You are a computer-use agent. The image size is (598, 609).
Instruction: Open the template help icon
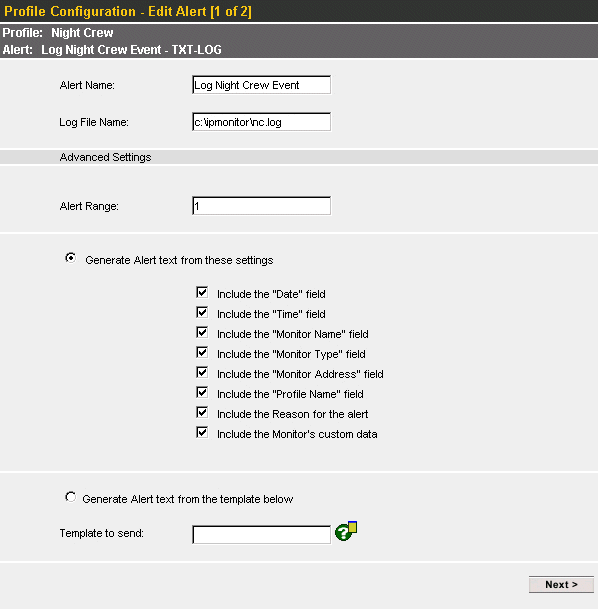coord(346,531)
